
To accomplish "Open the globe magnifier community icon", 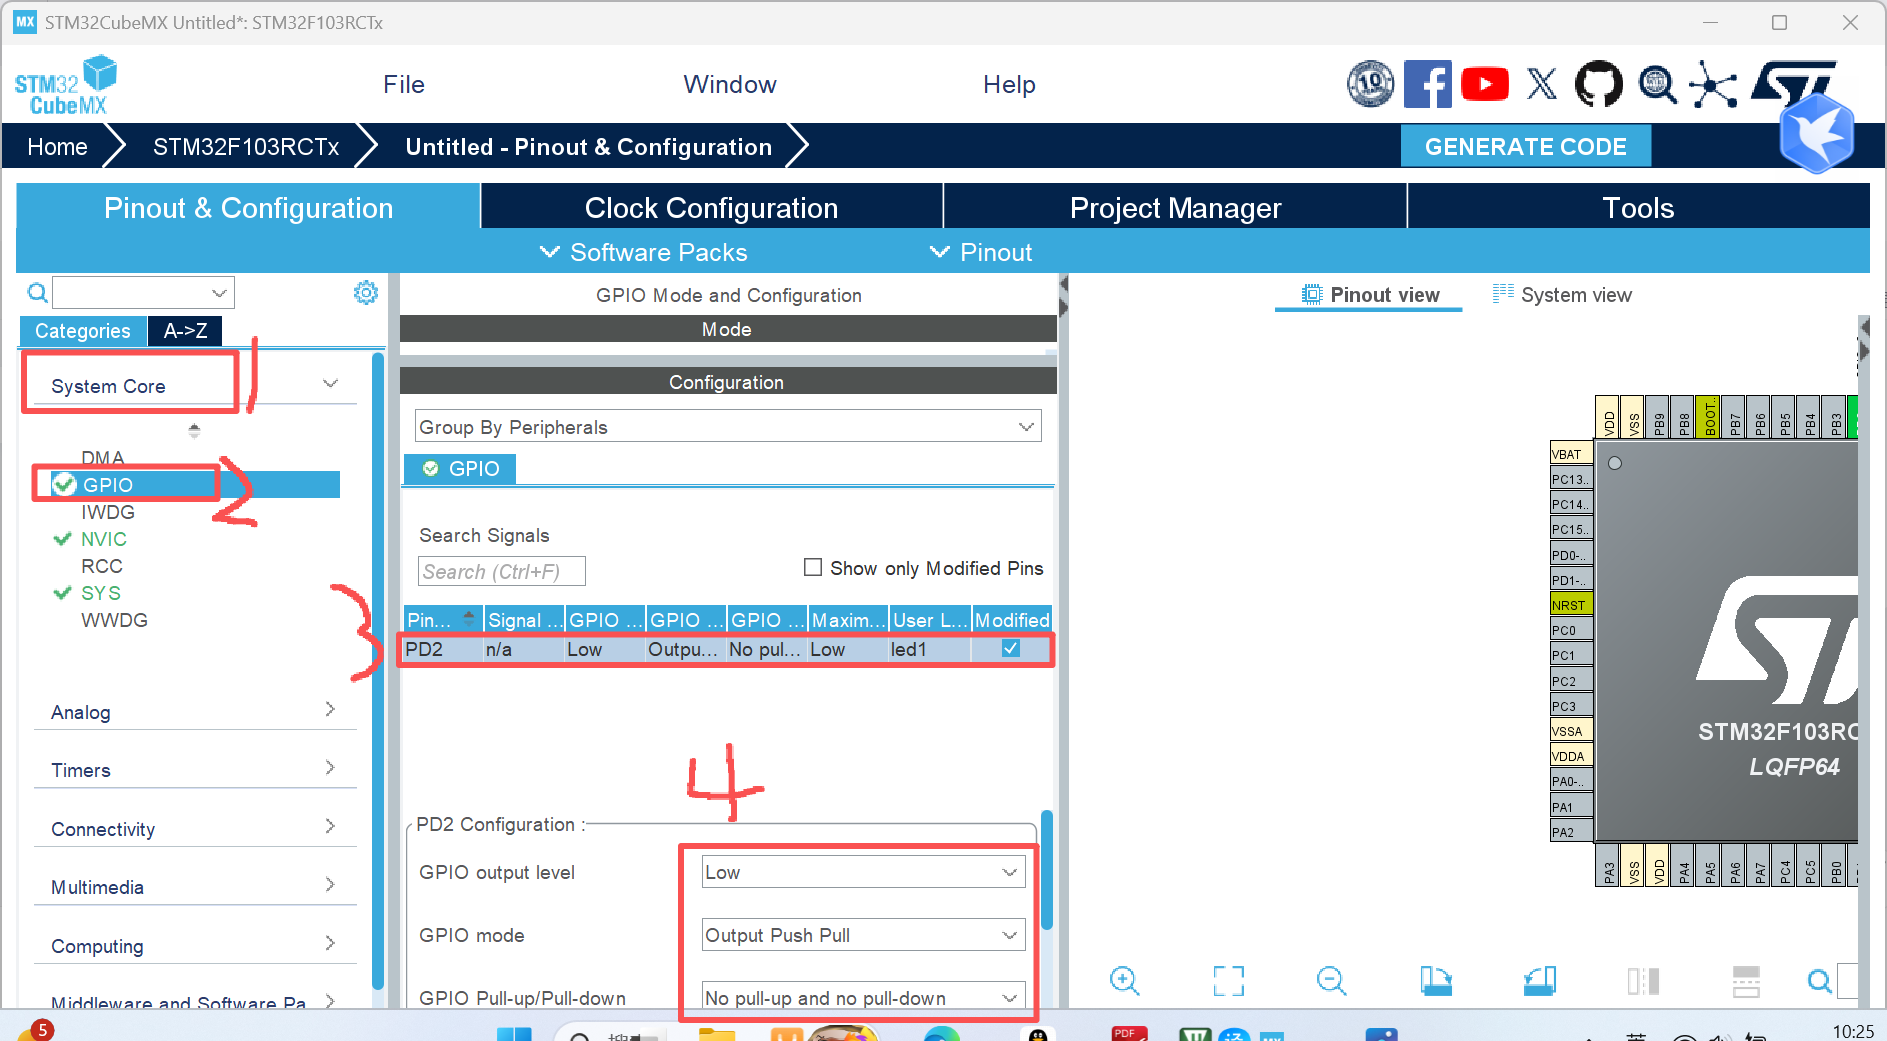I will (x=1657, y=84).
